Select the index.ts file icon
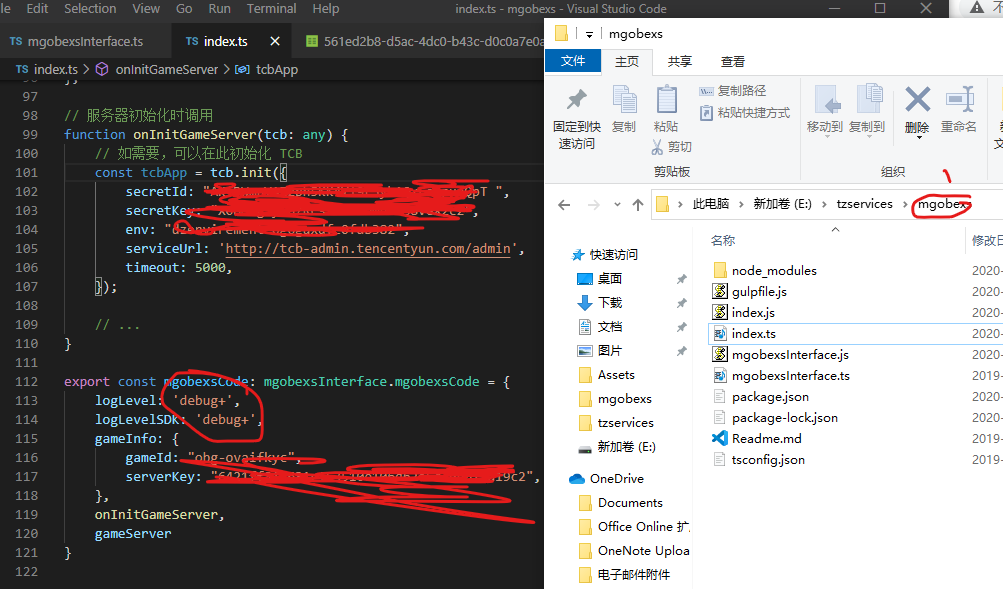The width and height of the screenshot is (1003, 589). coord(720,334)
